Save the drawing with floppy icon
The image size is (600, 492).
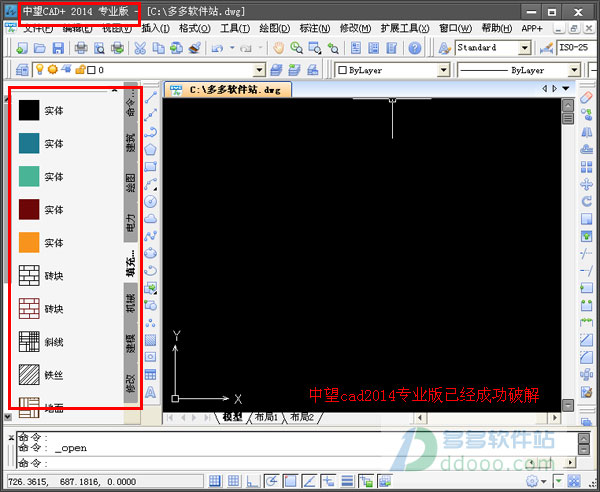click(58, 48)
